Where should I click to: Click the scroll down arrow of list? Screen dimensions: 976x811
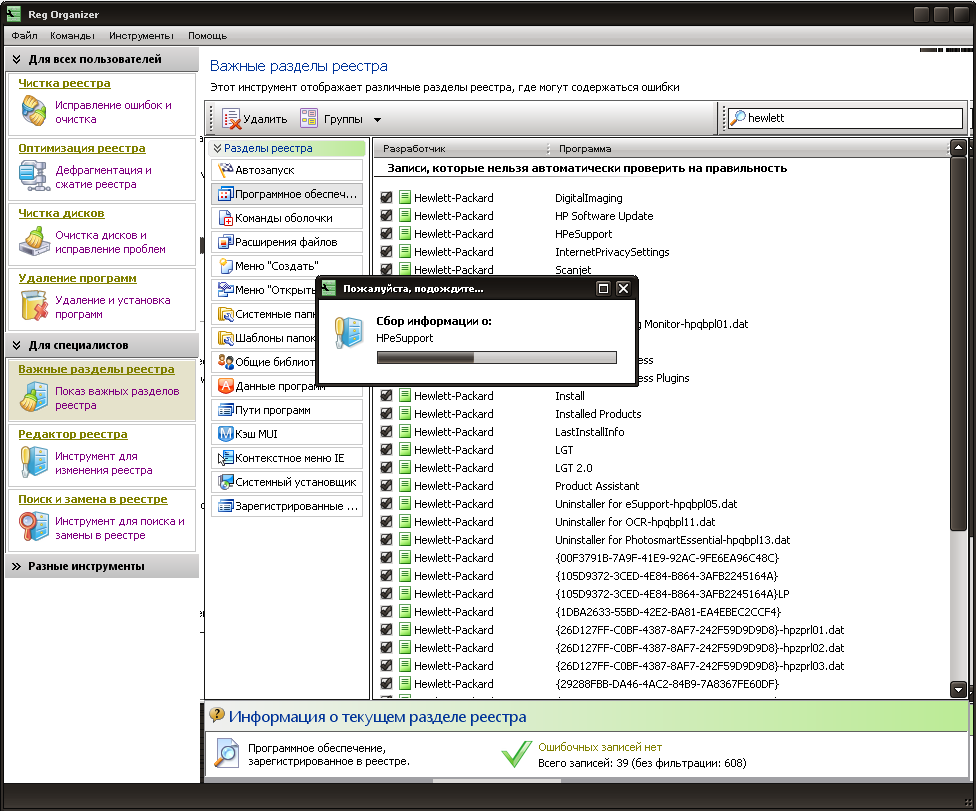[x=959, y=689]
